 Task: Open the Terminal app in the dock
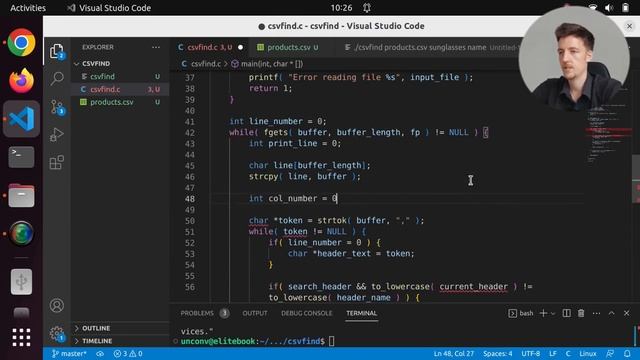21,157
